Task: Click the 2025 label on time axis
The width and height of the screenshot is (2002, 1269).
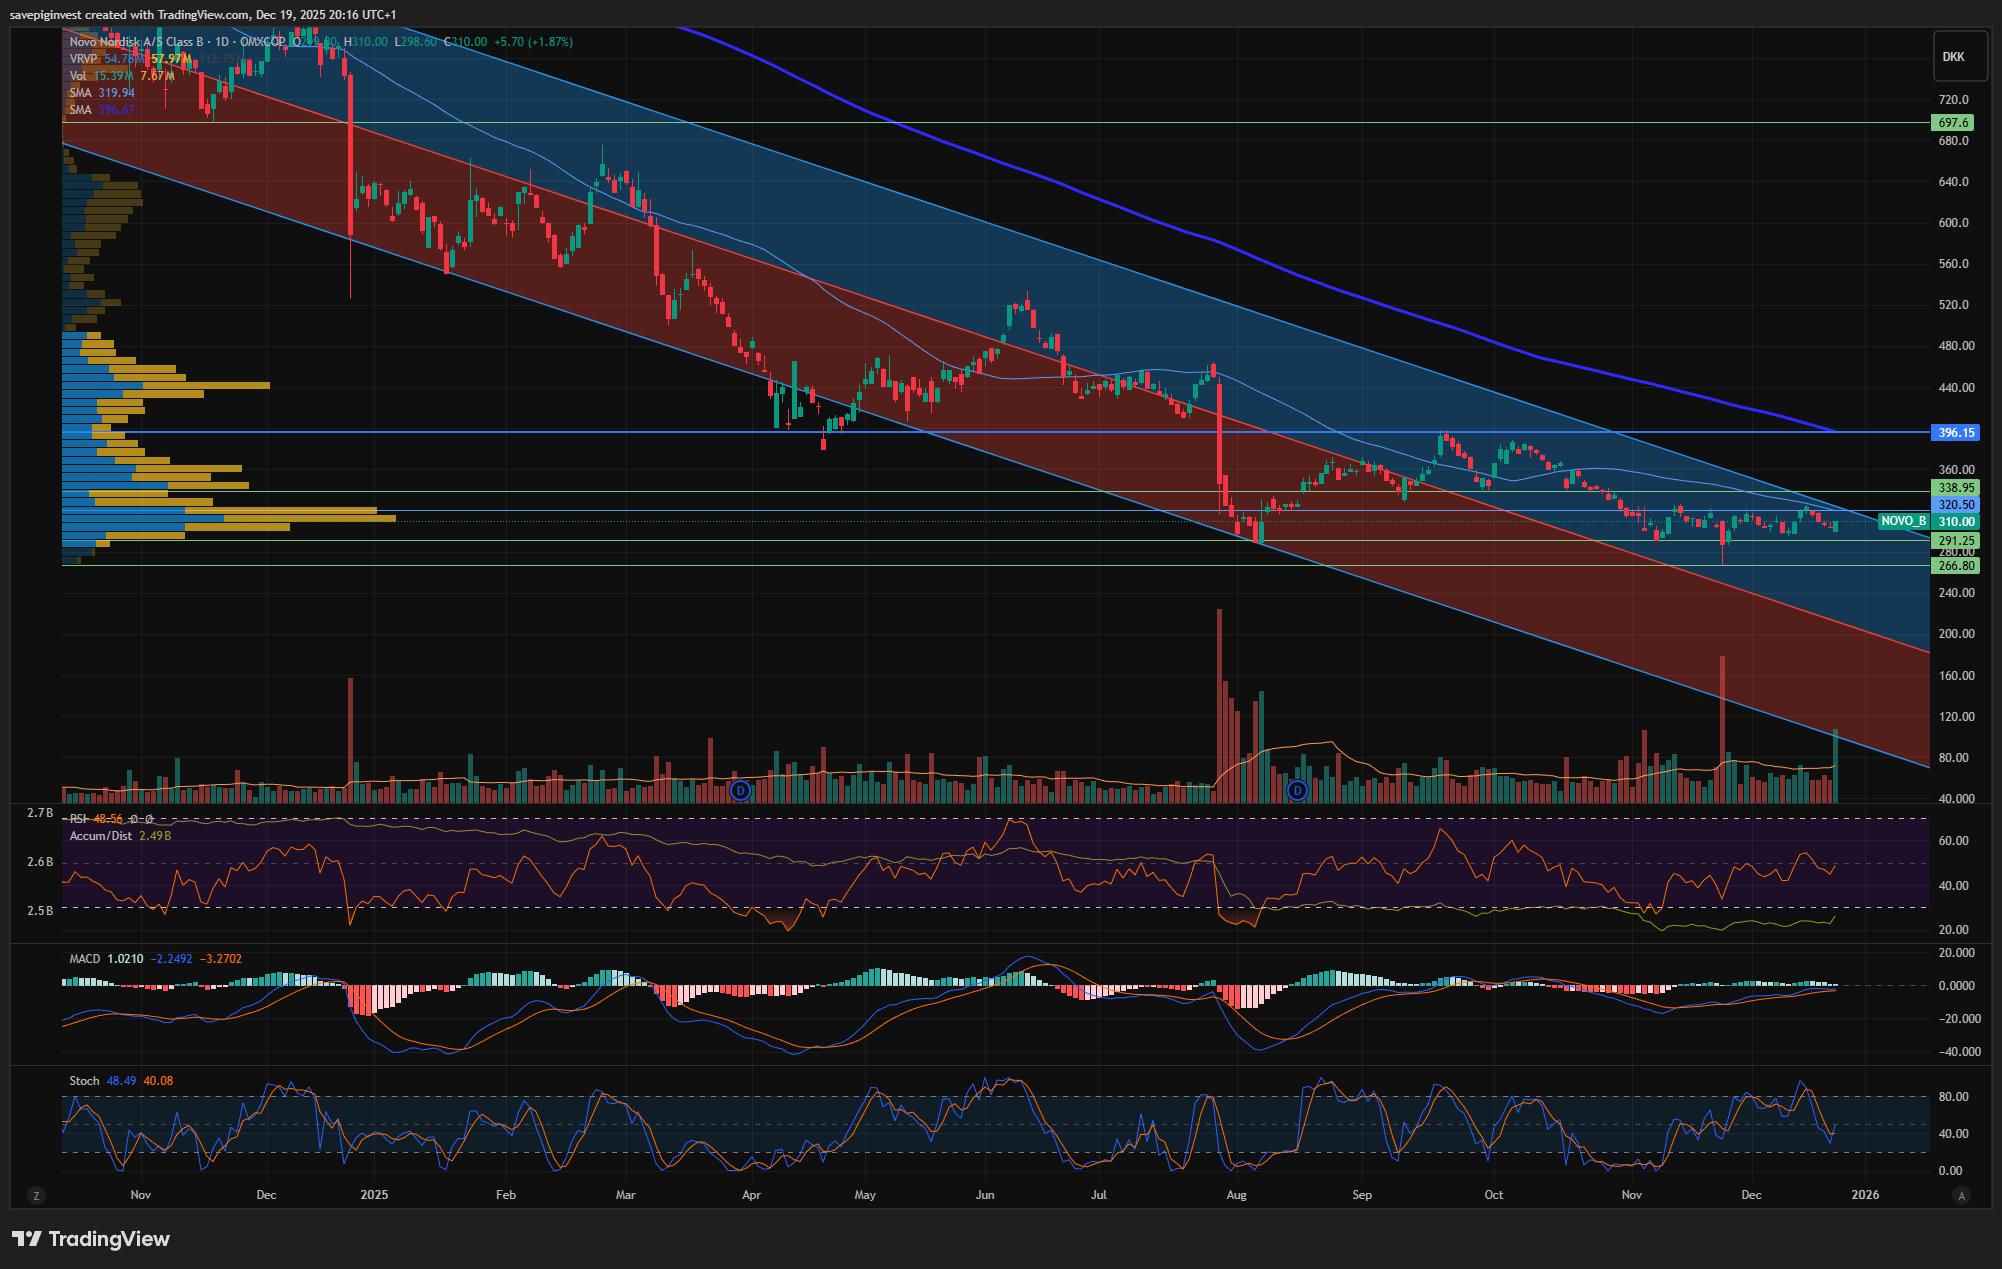Action: 374,1195
